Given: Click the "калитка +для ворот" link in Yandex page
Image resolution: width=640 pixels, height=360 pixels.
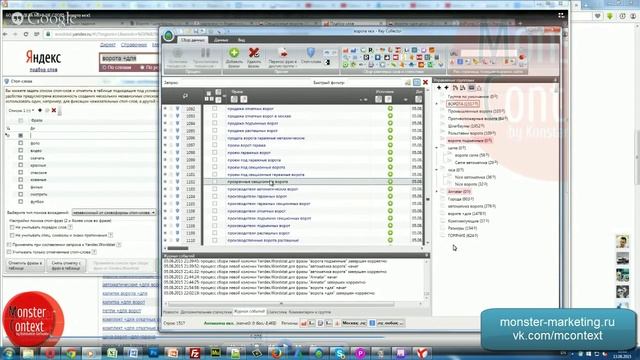Looking at the screenshot, I should (x=124, y=302).
